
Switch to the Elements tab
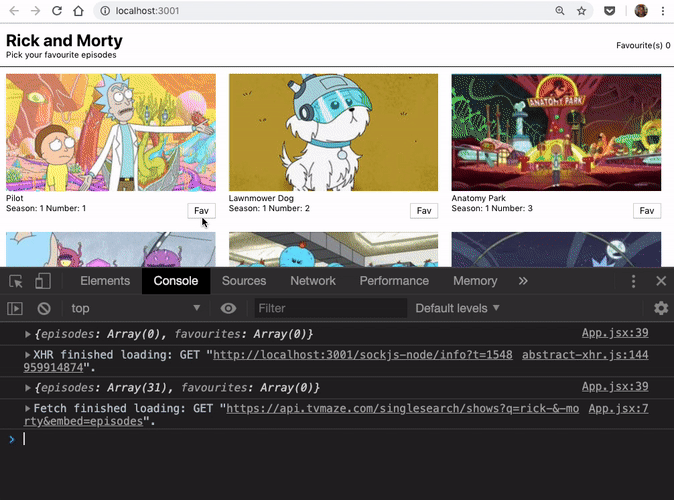coord(105,281)
